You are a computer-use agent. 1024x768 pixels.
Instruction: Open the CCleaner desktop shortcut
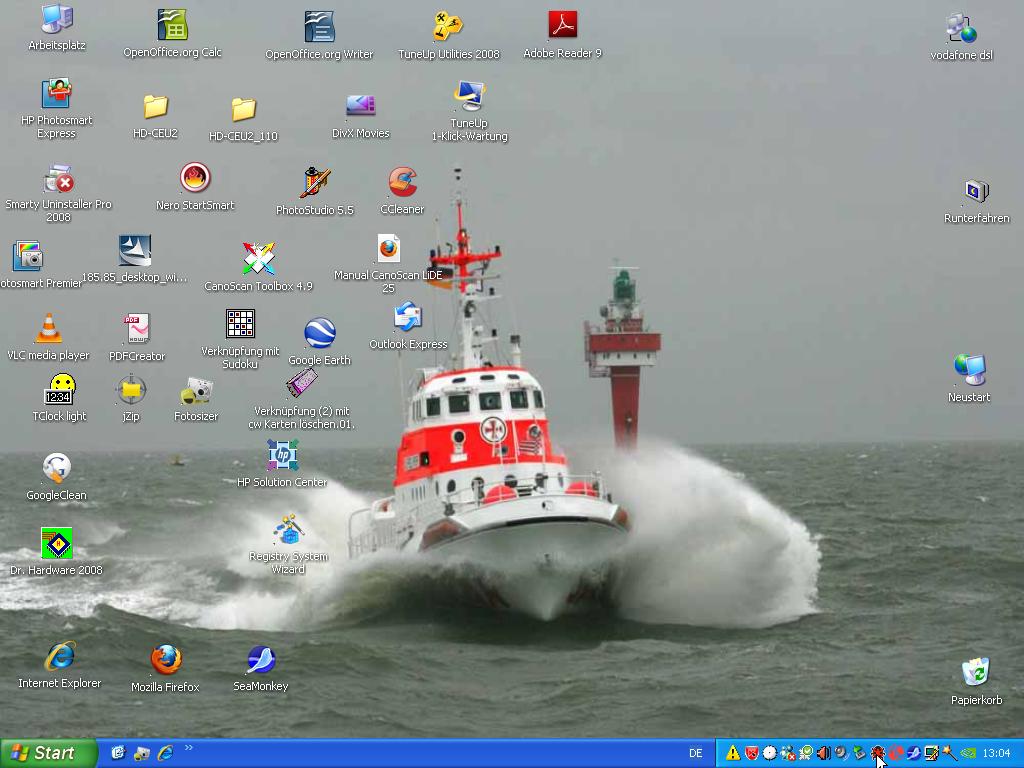pos(402,183)
